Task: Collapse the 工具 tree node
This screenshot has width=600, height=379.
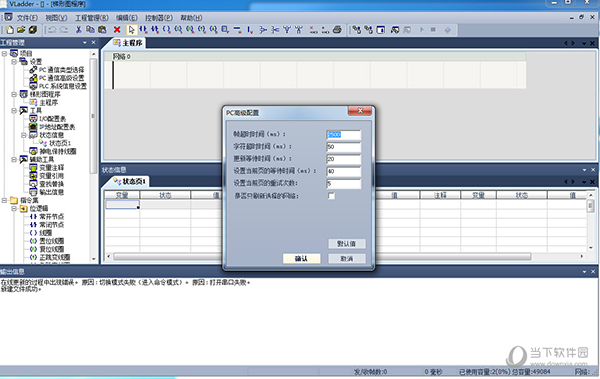Action: click(x=14, y=111)
